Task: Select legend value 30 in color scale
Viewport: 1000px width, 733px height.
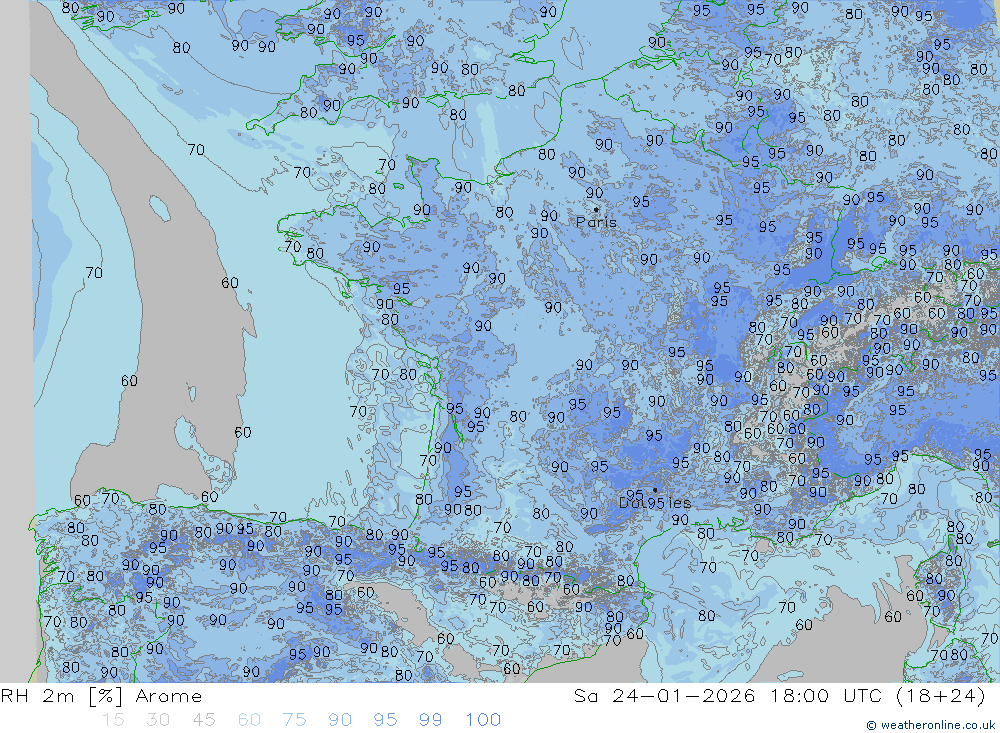Action: coord(158,720)
